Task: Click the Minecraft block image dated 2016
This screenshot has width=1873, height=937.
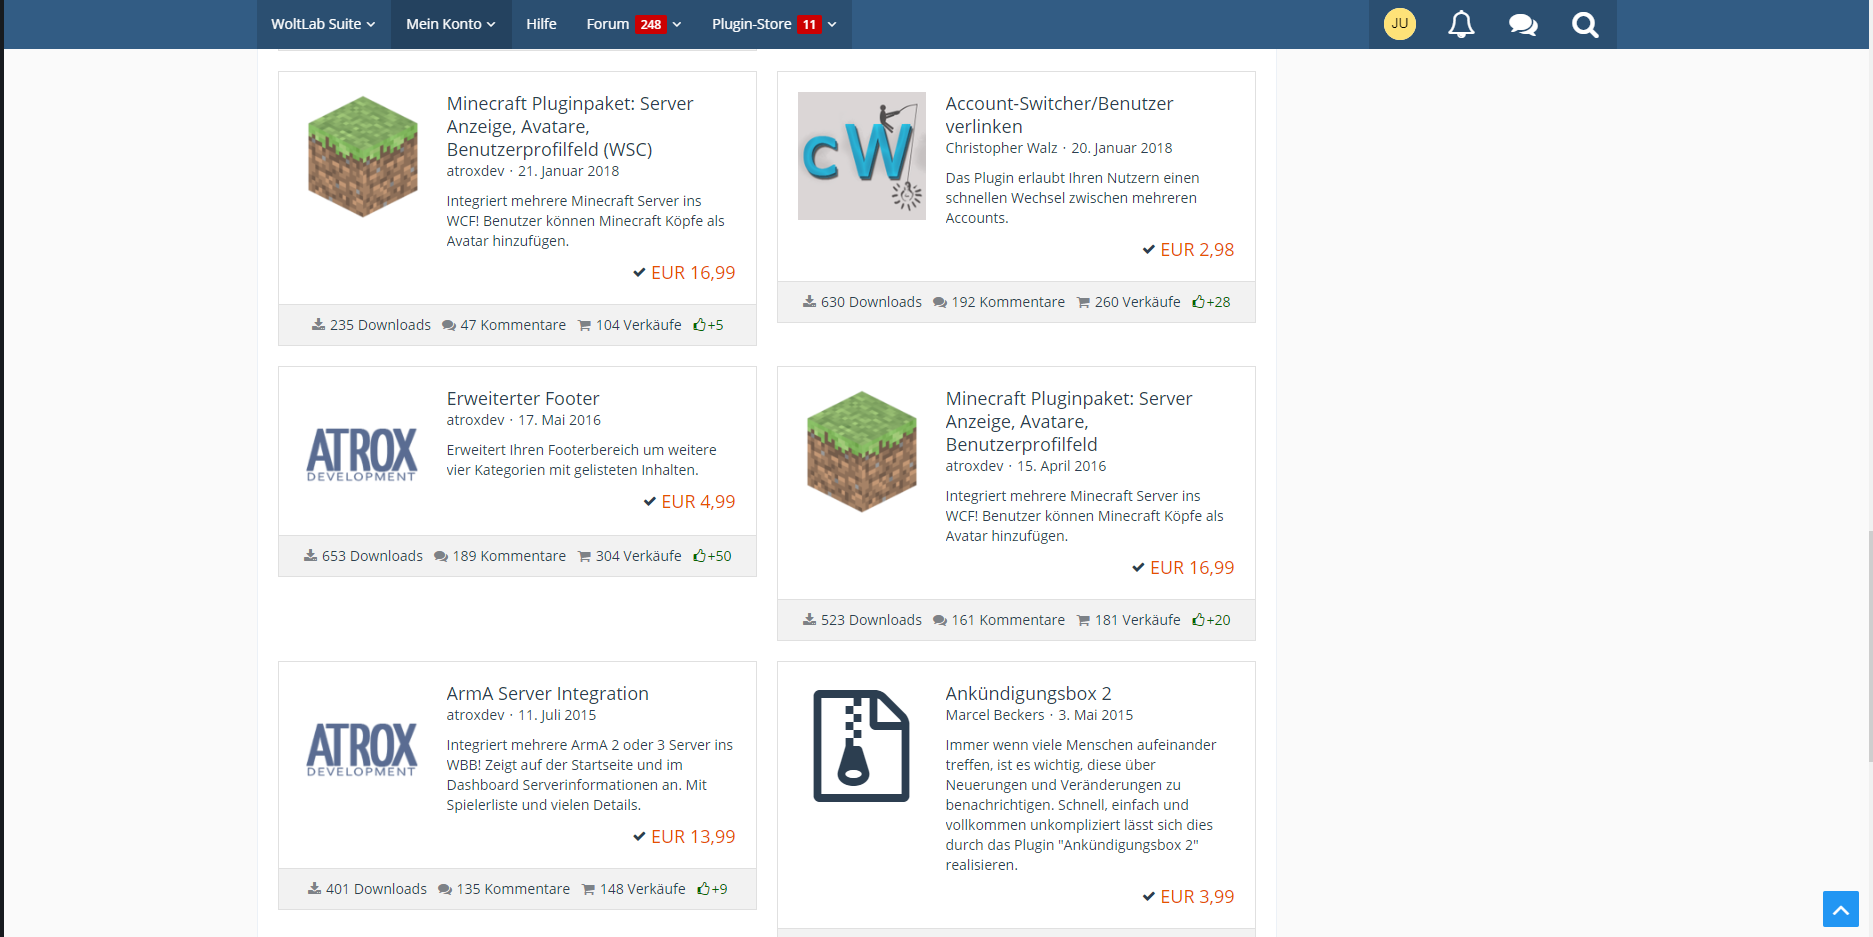Action: [861, 451]
